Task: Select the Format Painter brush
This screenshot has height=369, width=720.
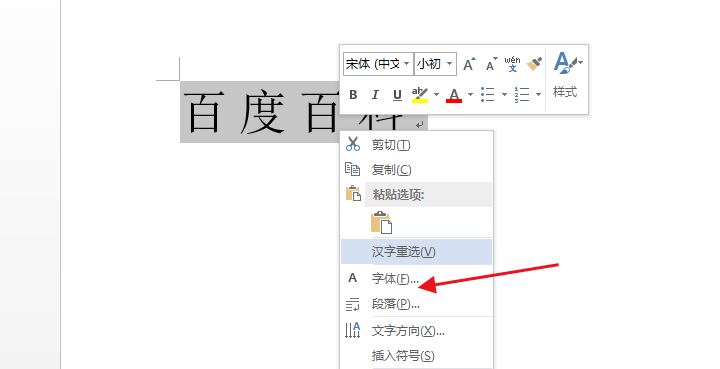Action: pyautogui.click(x=534, y=64)
